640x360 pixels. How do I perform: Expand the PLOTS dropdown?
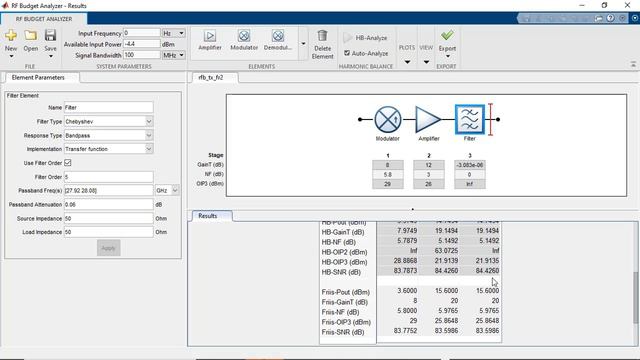407,62
